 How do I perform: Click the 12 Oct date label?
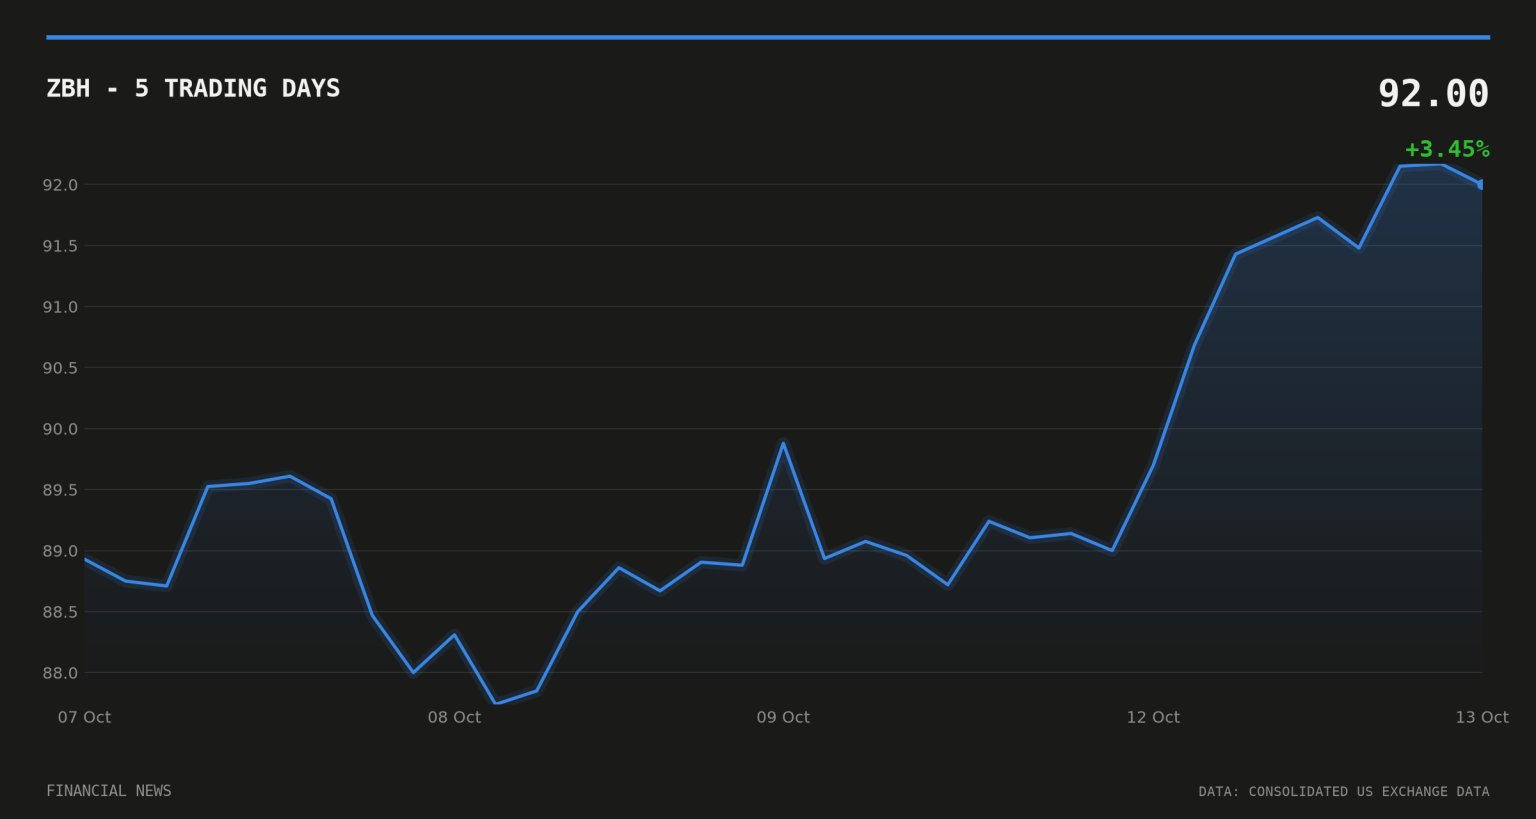[x=1153, y=717]
